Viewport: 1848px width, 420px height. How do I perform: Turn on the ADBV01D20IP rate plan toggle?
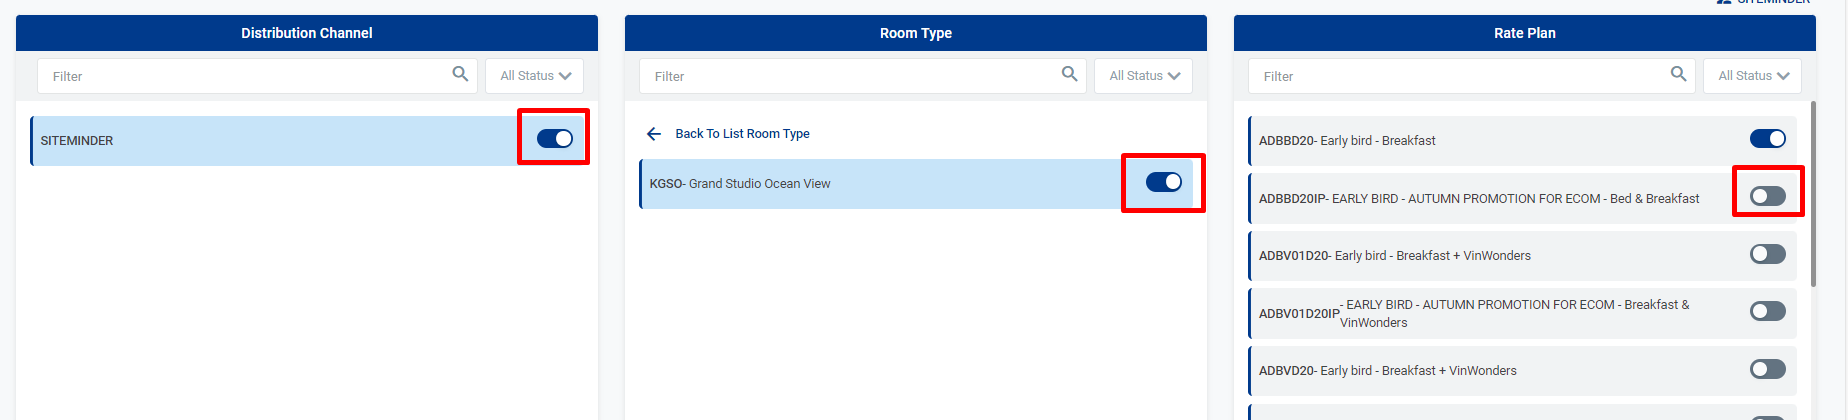(x=1767, y=311)
